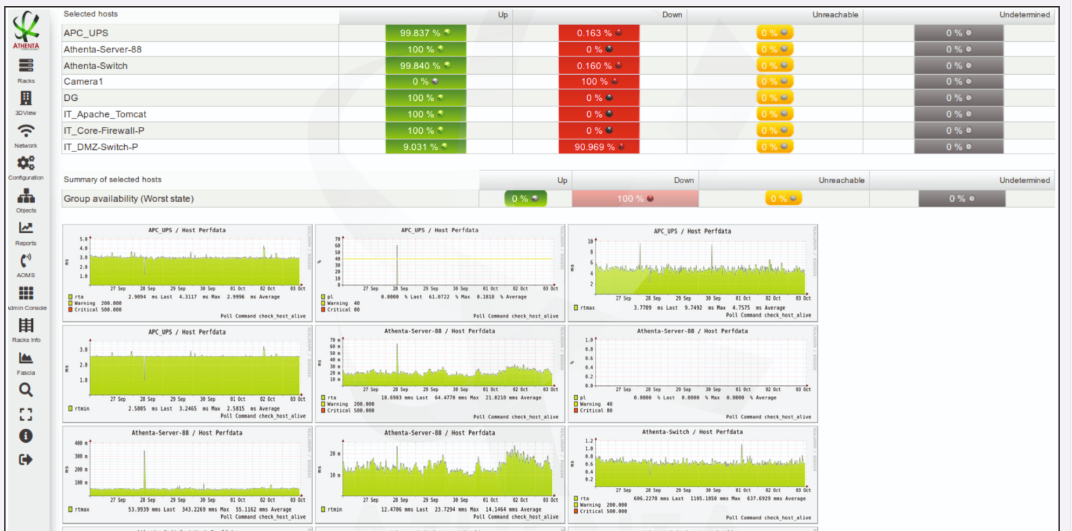Open the Athenta-Server-88 rta graph
The width and height of the screenshot is (1072, 531).
click(440, 373)
